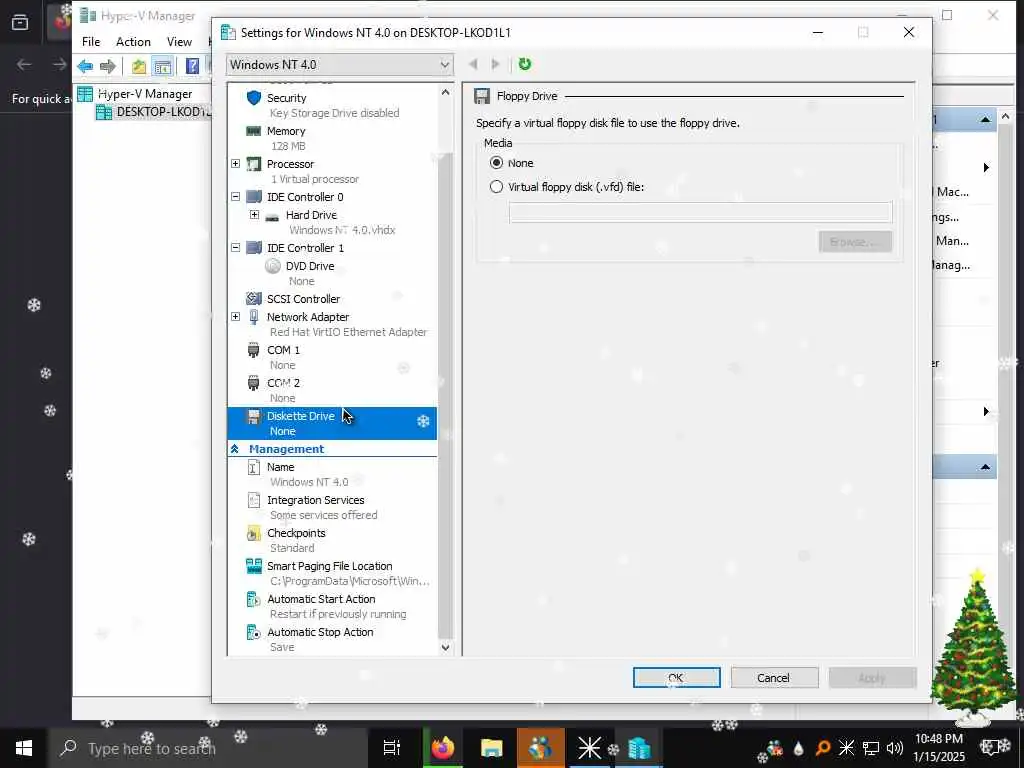Click the Actions pane scrollbar up arrow

pyautogui.click(x=1006, y=116)
